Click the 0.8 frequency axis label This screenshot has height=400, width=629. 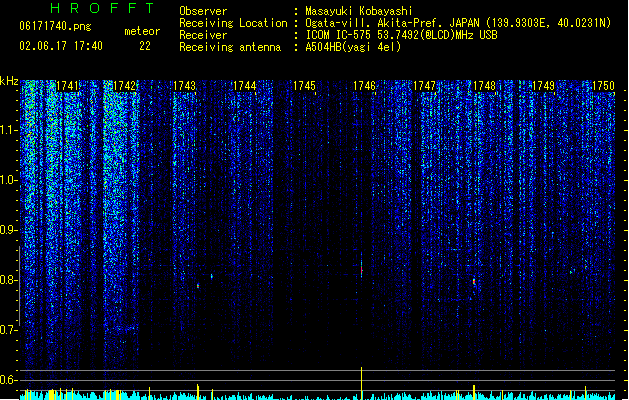8,280
